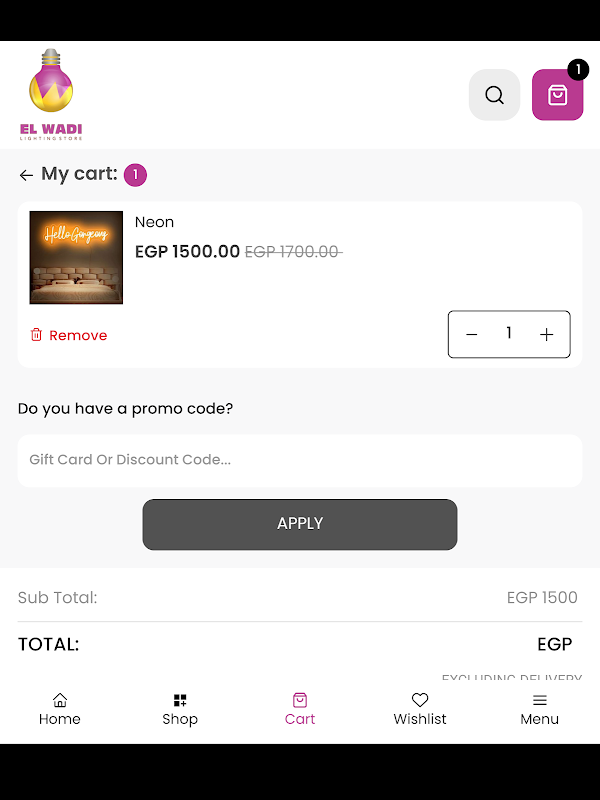Click the black notification badge on cart
The image size is (600, 800).
578,69
